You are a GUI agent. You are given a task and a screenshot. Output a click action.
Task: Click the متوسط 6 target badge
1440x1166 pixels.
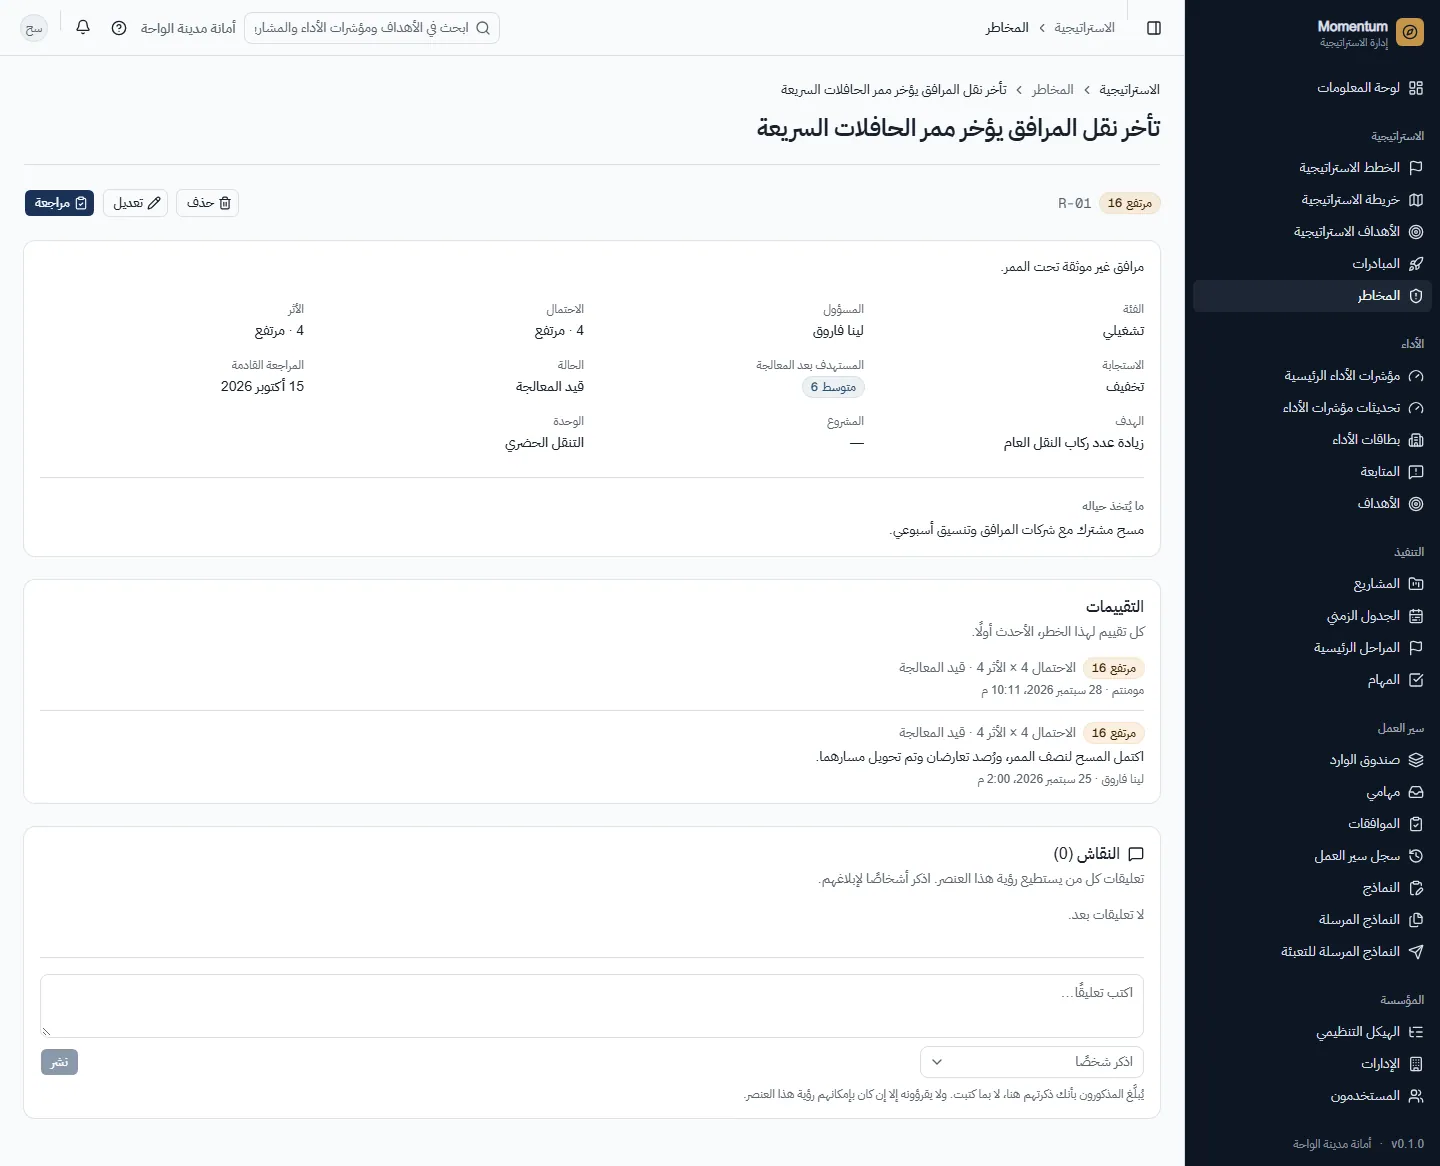(x=833, y=387)
